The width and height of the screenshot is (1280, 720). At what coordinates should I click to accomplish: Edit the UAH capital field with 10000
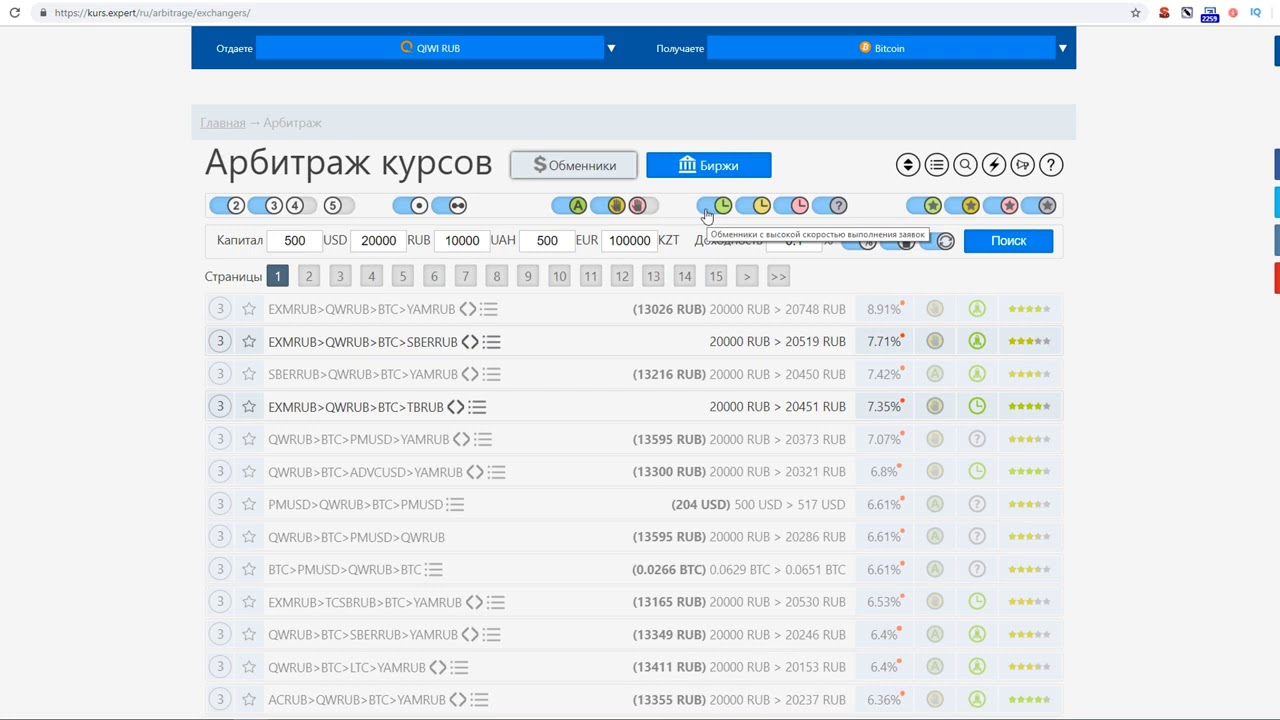pos(462,240)
